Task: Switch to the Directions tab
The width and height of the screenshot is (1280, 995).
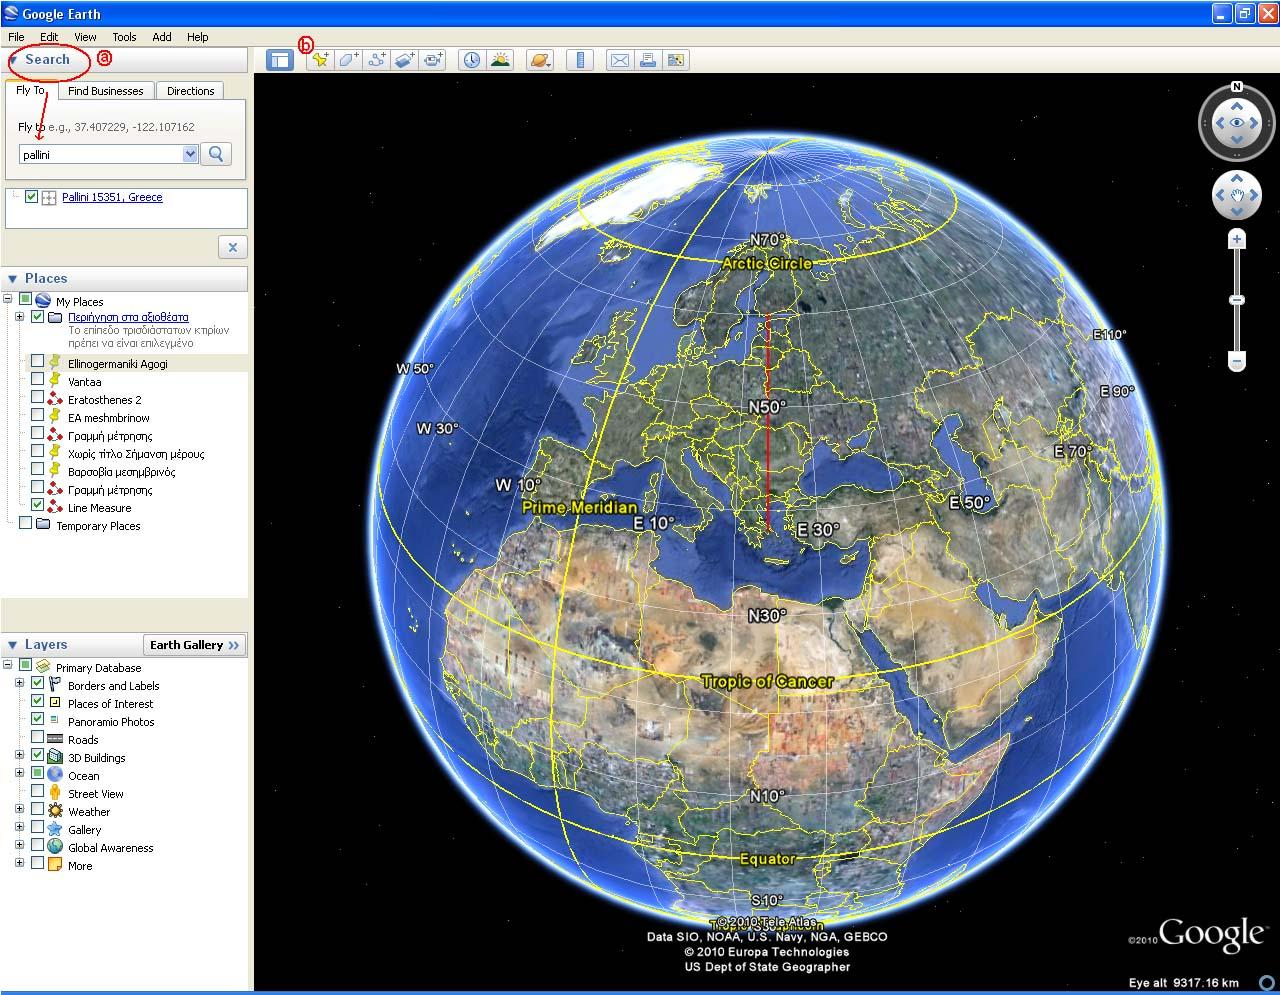Action: [190, 91]
